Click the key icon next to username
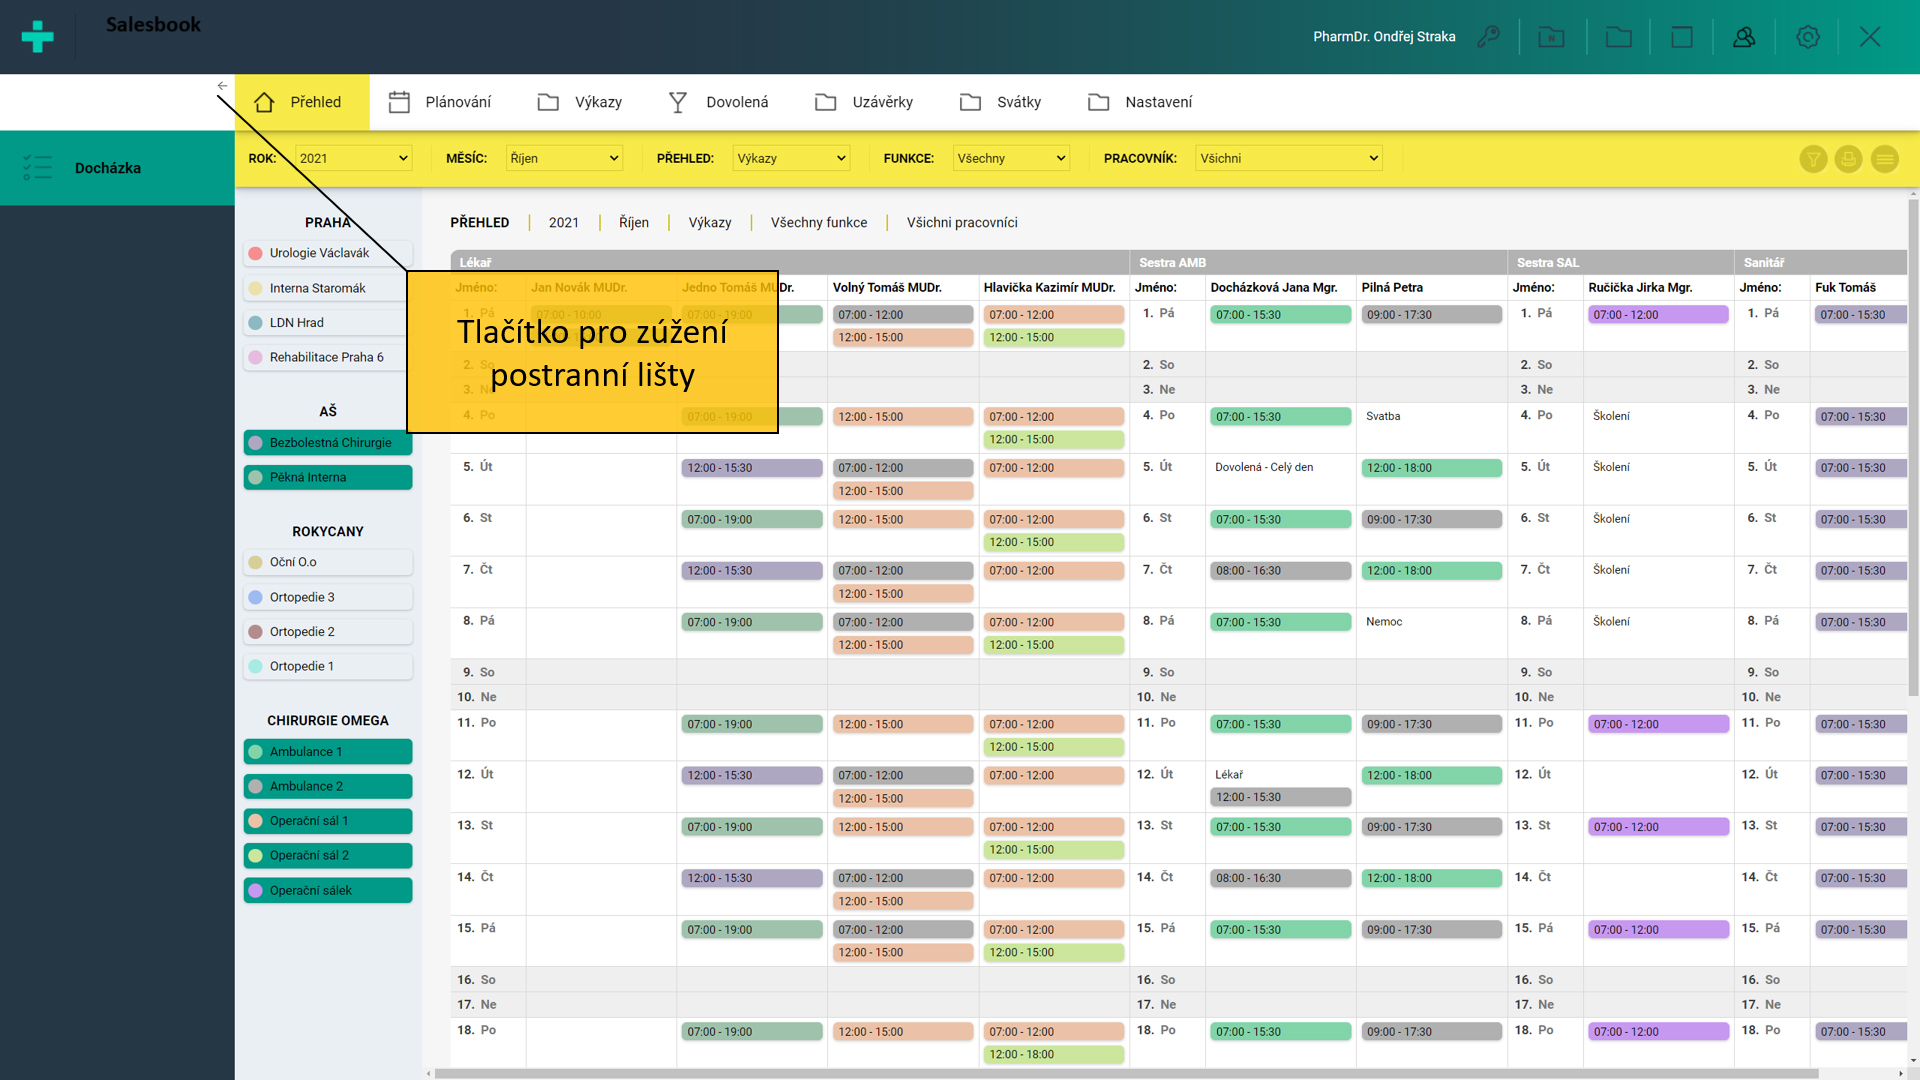The width and height of the screenshot is (1920, 1080). coord(1489,37)
